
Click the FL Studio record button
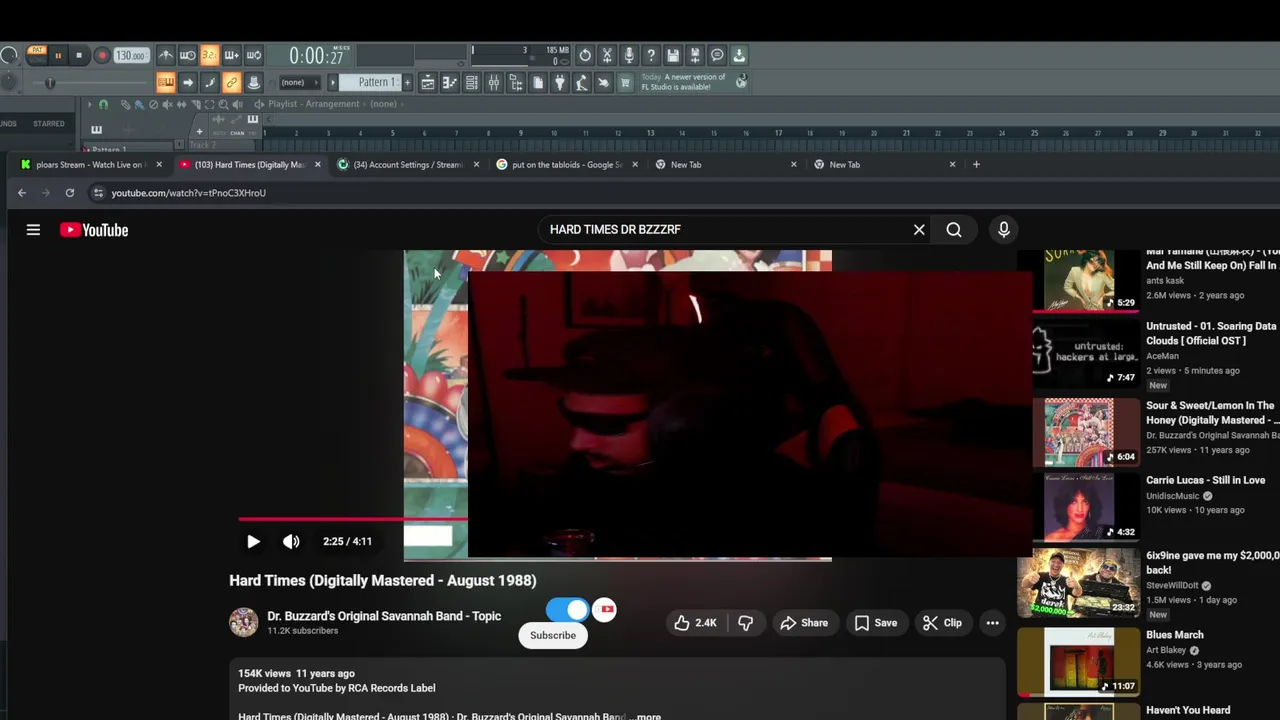[101, 56]
